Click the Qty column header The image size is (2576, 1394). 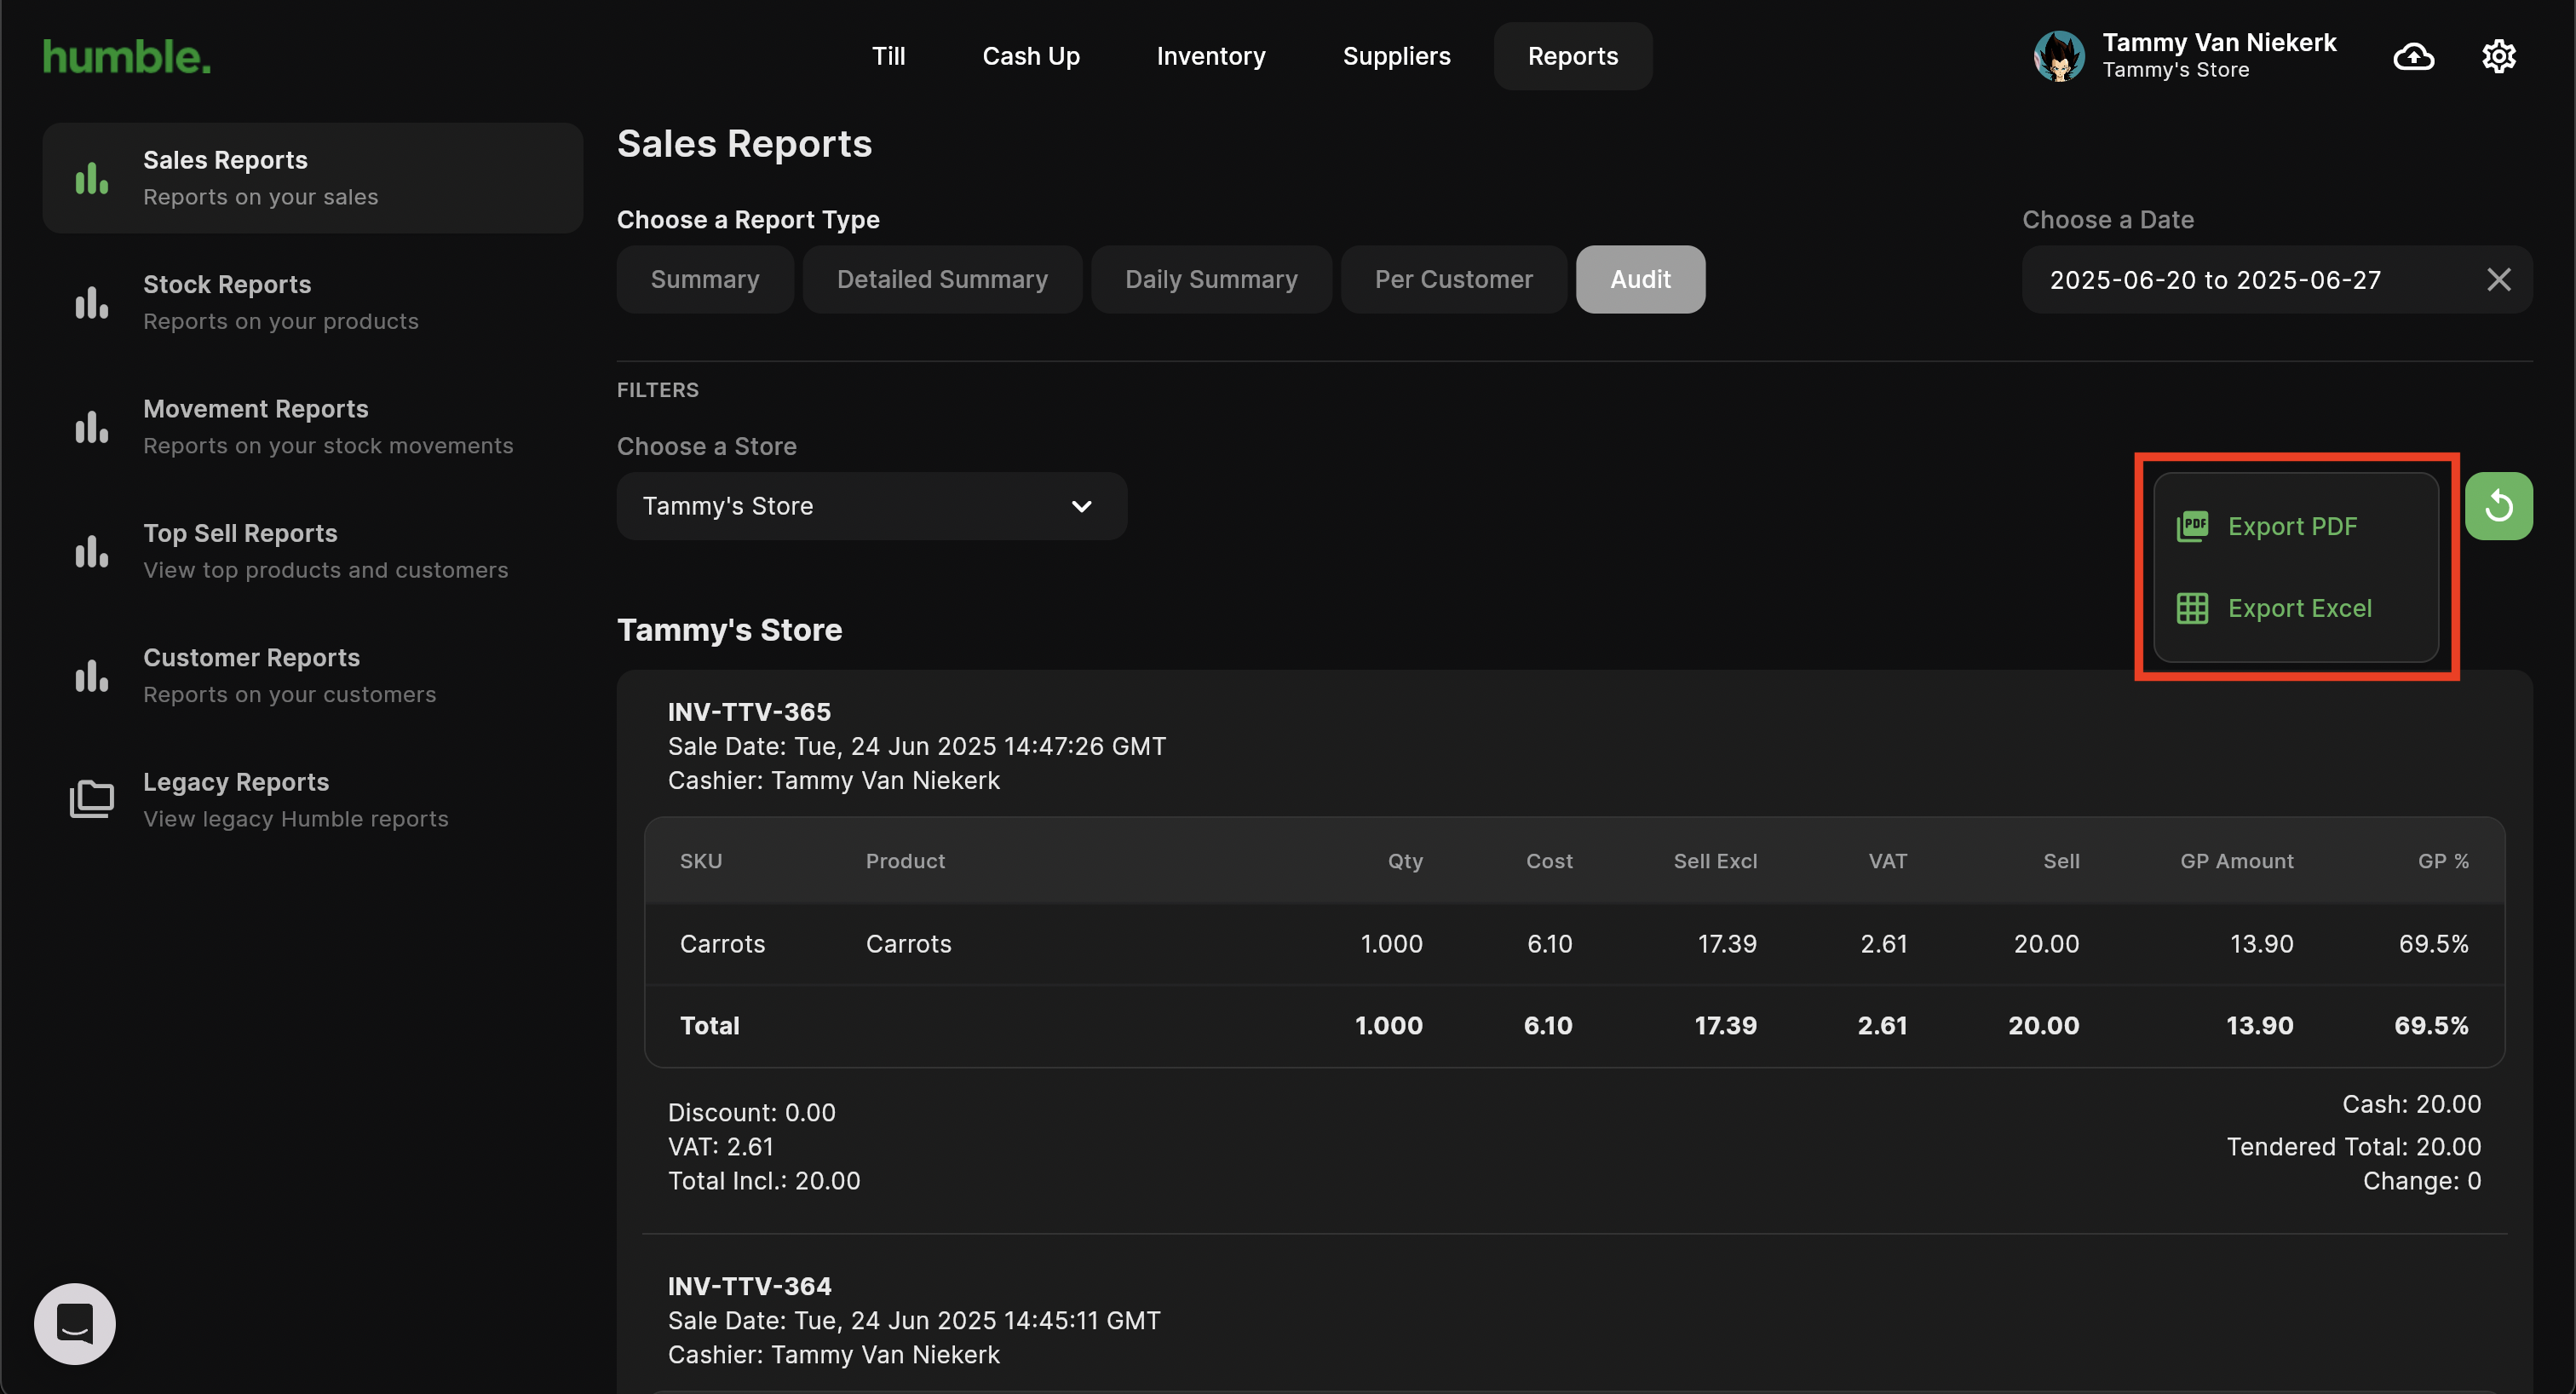1405,861
